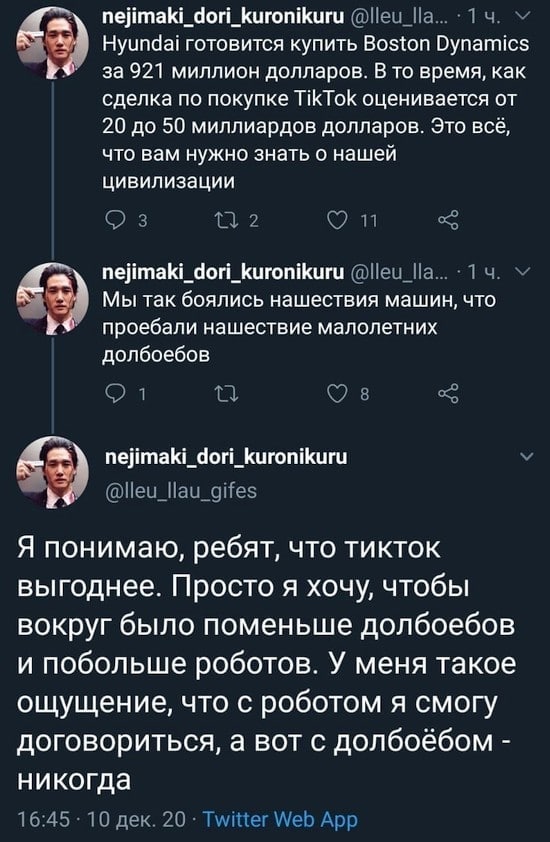Open options chevron on first tweet
The height and width of the screenshot is (842, 550).
523,18
